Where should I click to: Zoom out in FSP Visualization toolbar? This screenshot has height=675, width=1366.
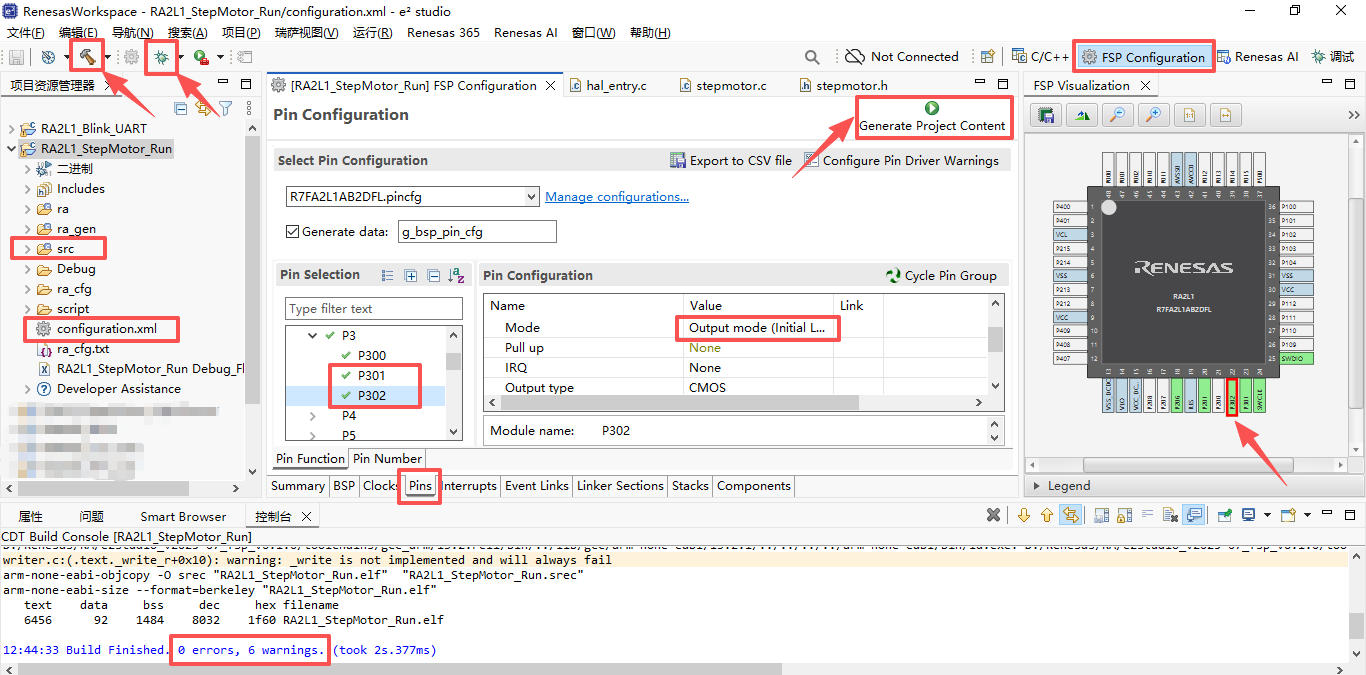tap(1118, 115)
